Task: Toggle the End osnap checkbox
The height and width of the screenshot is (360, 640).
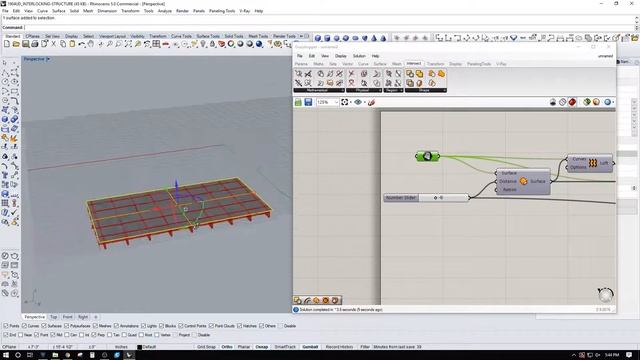Action: 6,335
